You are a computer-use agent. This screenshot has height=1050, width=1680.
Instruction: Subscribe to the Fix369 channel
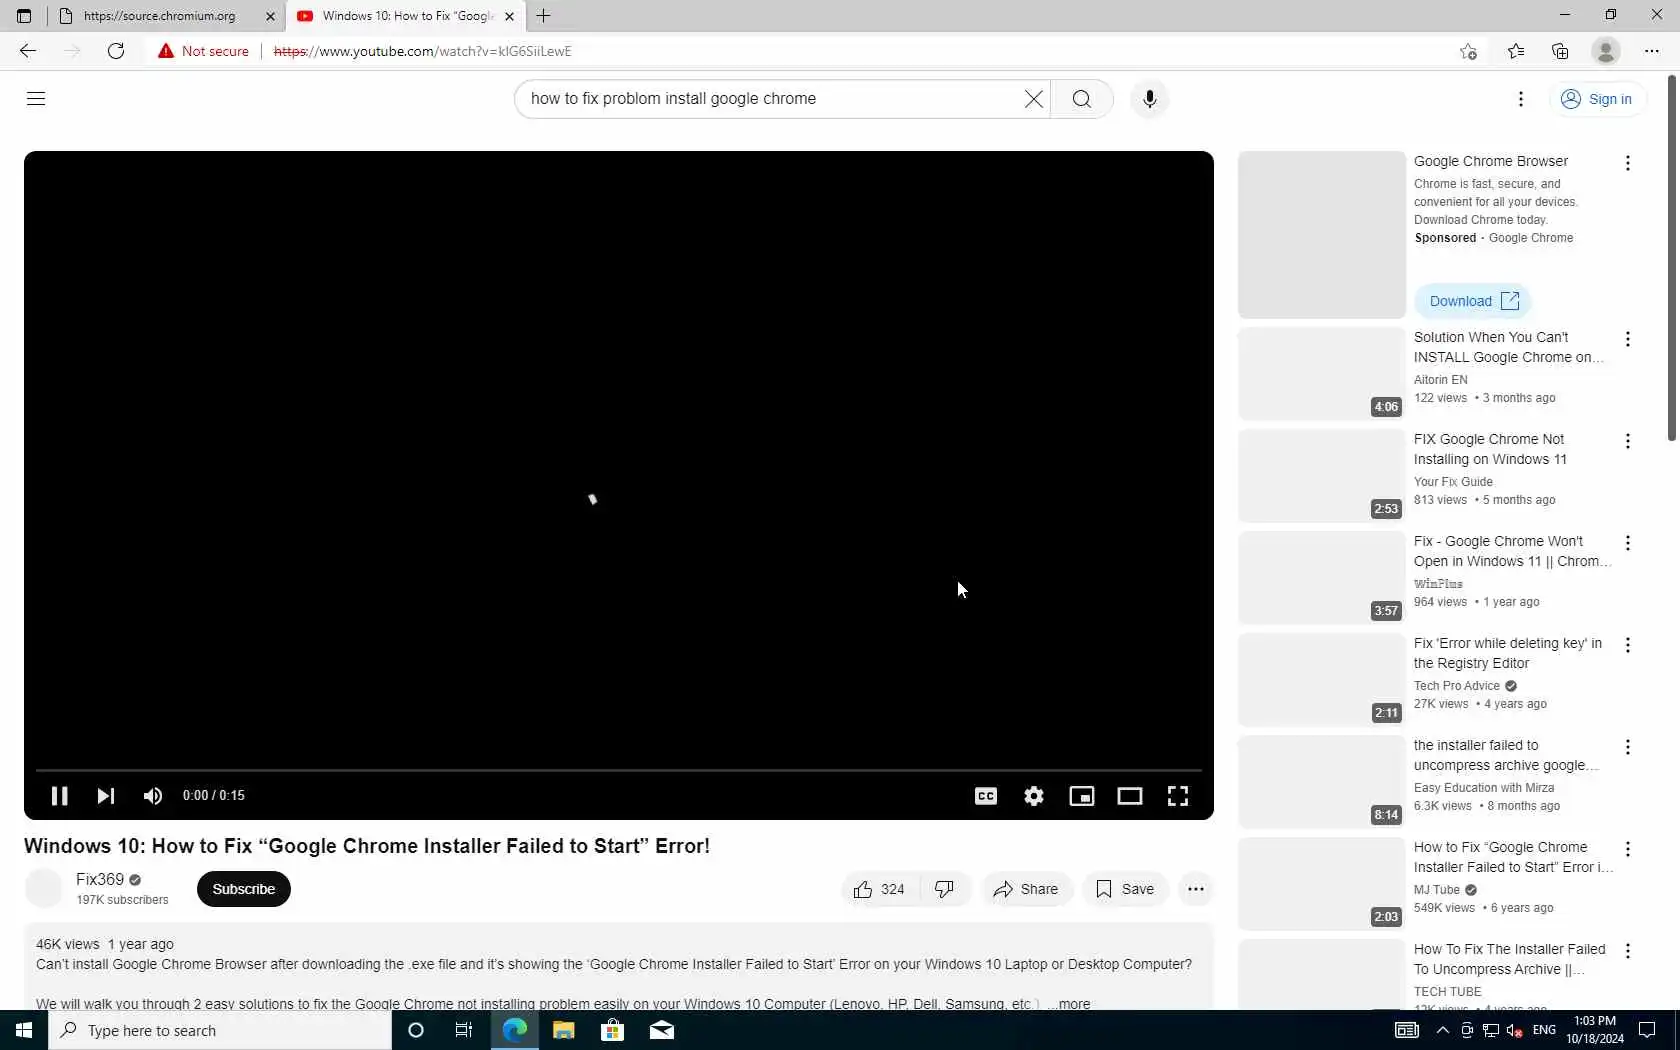[x=243, y=889]
